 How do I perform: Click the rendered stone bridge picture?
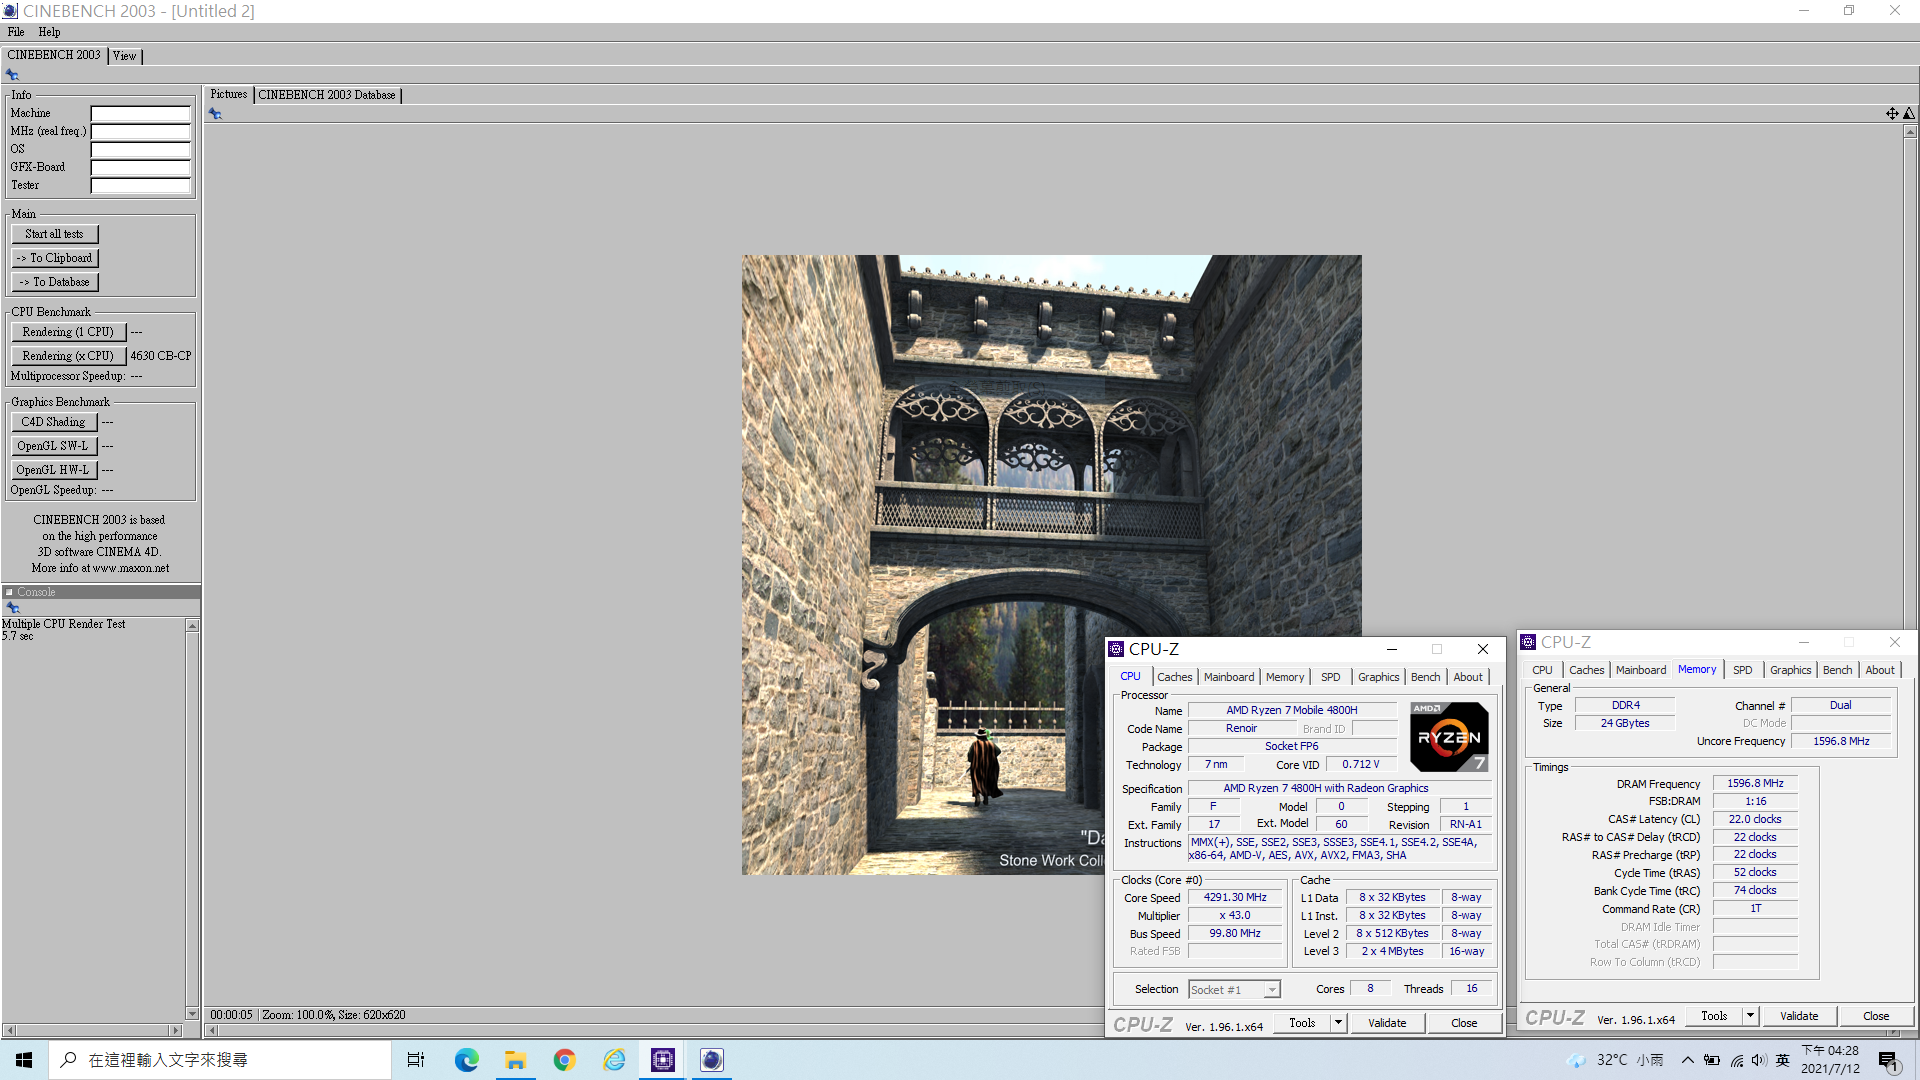tap(1051, 565)
